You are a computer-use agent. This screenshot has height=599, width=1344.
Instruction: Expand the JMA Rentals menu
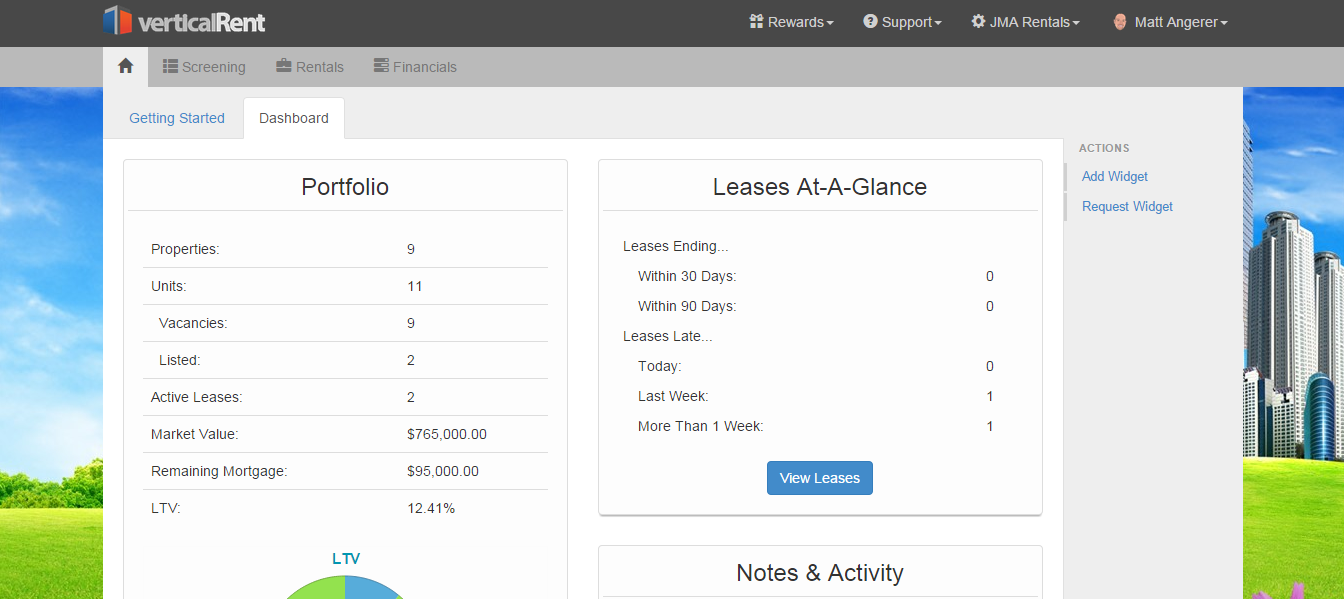tap(1025, 22)
